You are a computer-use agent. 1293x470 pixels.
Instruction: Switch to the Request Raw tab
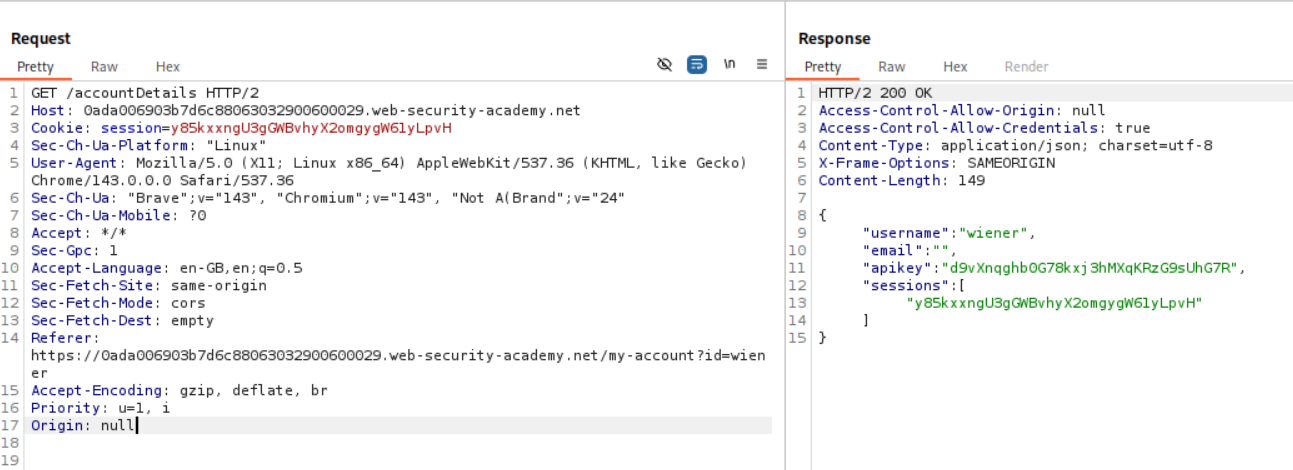(104, 67)
